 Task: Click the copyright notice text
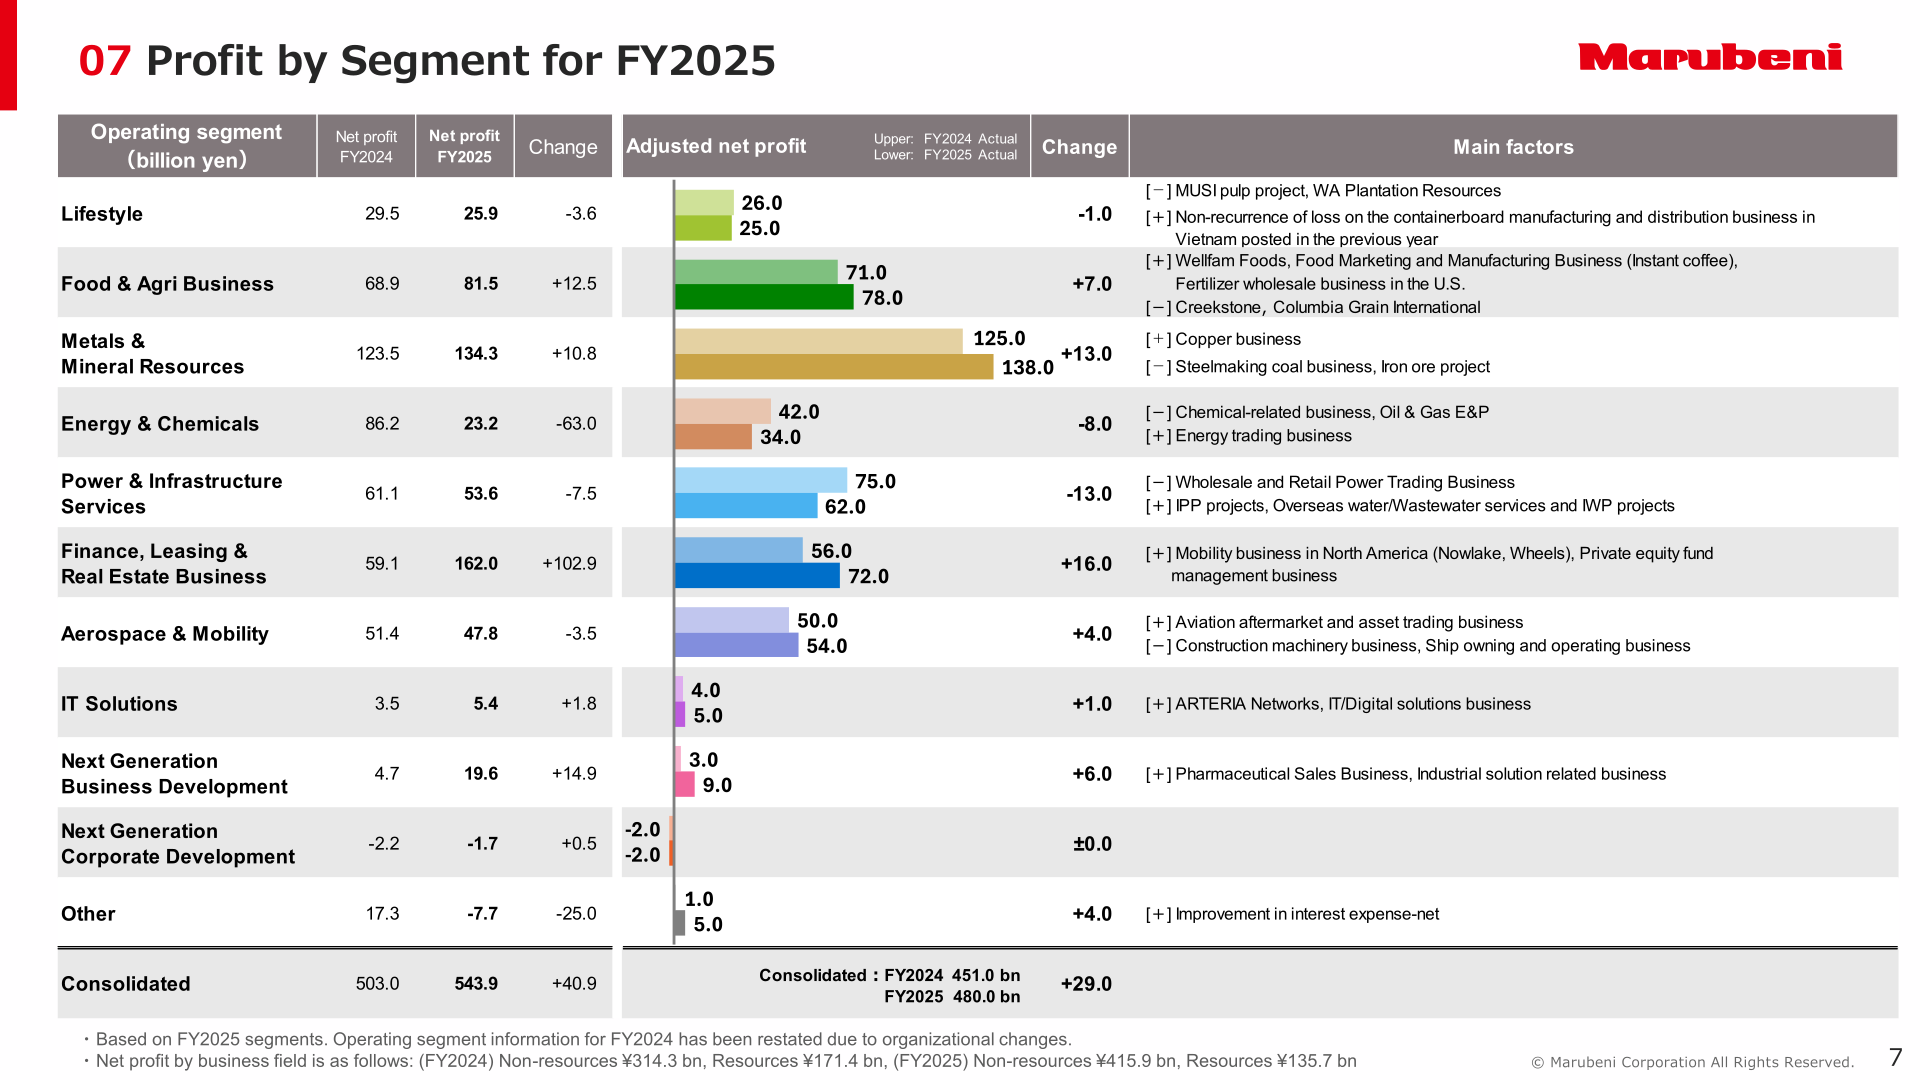coord(1693,1063)
